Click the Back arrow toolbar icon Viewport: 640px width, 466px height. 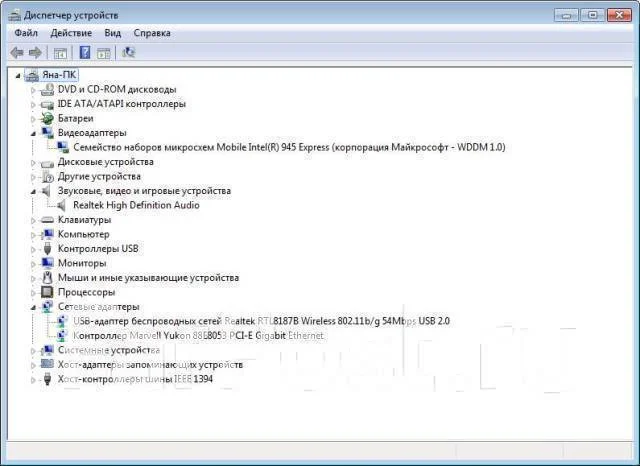click(x=17, y=52)
